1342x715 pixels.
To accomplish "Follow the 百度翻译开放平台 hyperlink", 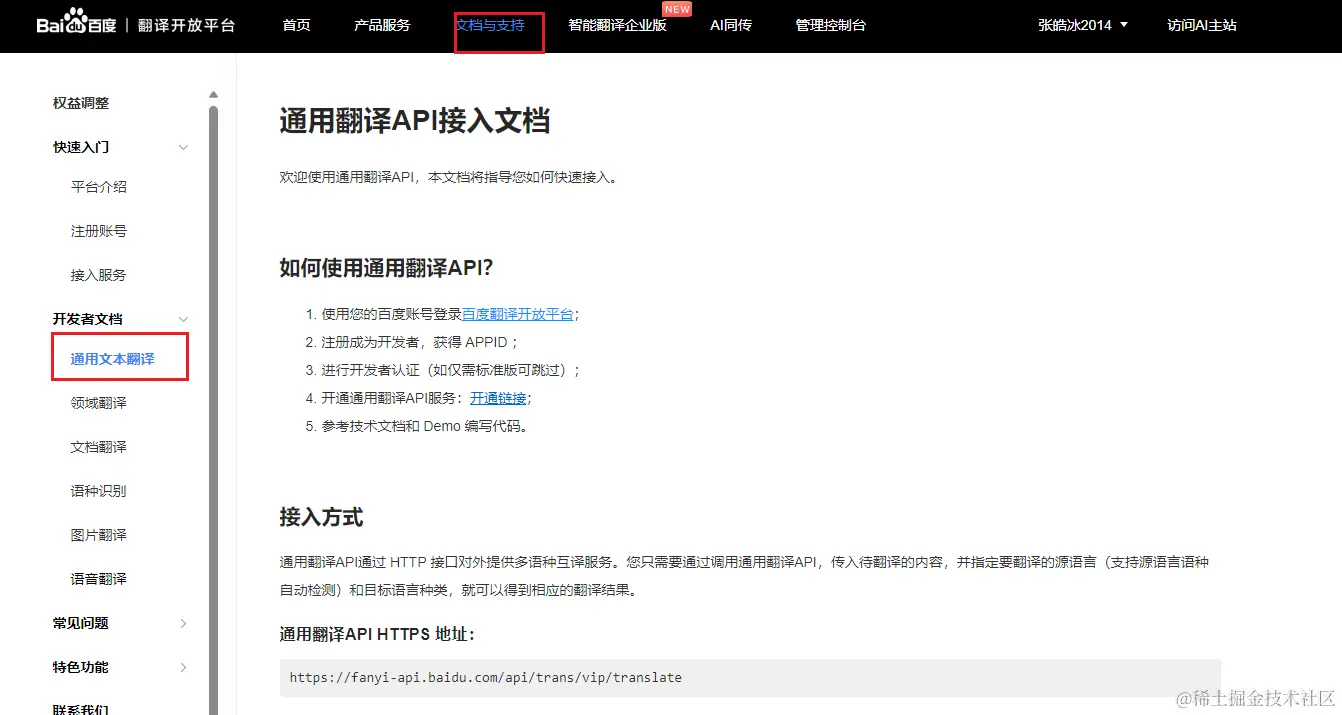I will click(518, 314).
